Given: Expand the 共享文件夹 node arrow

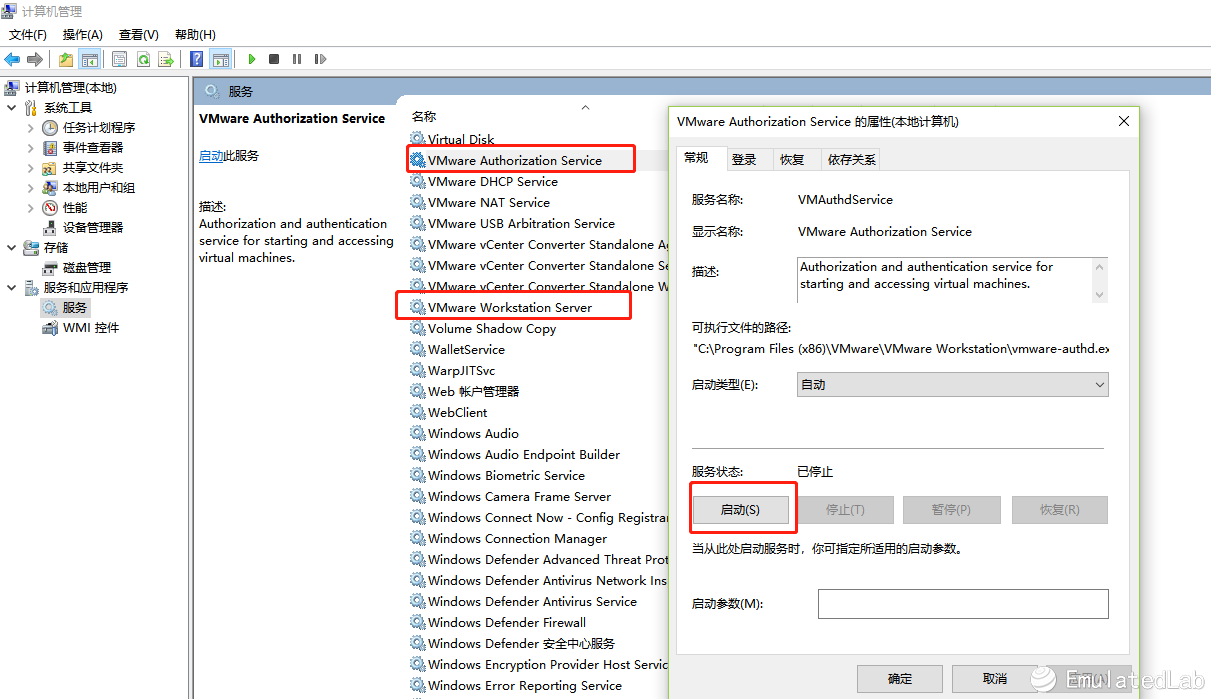Looking at the screenshot, I should coord(31,168).
